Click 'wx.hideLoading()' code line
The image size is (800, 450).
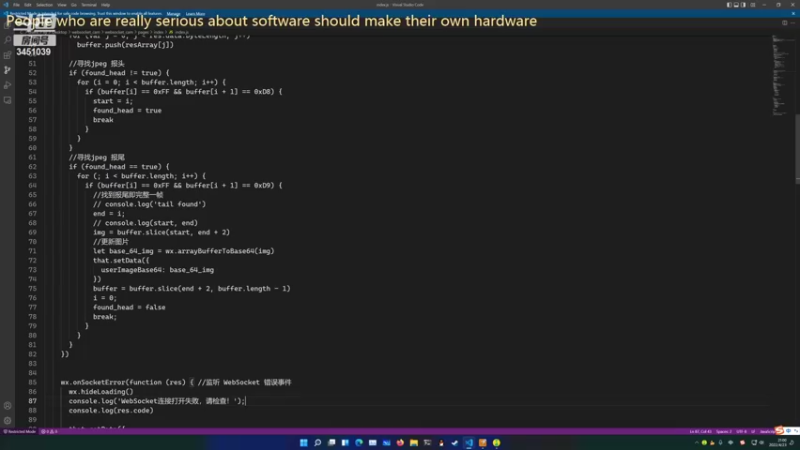coord(101,392)
